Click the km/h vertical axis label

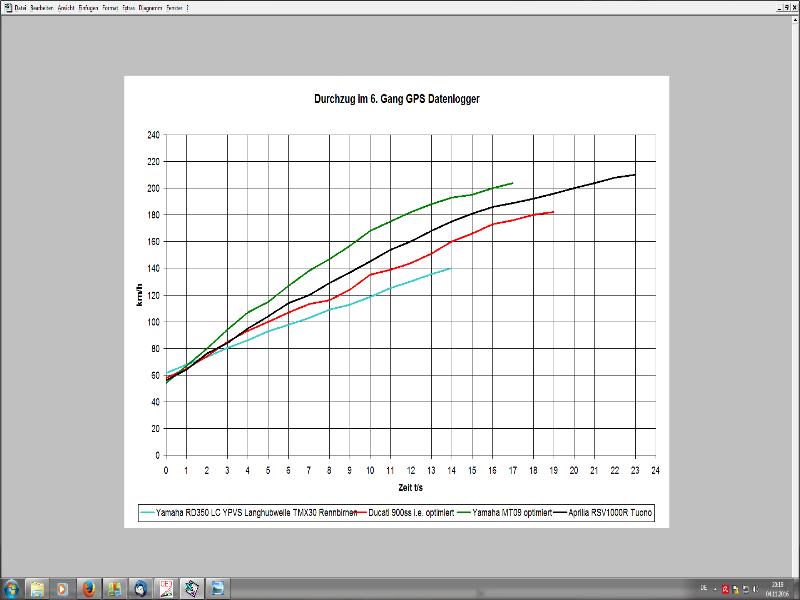coord(141,293)
